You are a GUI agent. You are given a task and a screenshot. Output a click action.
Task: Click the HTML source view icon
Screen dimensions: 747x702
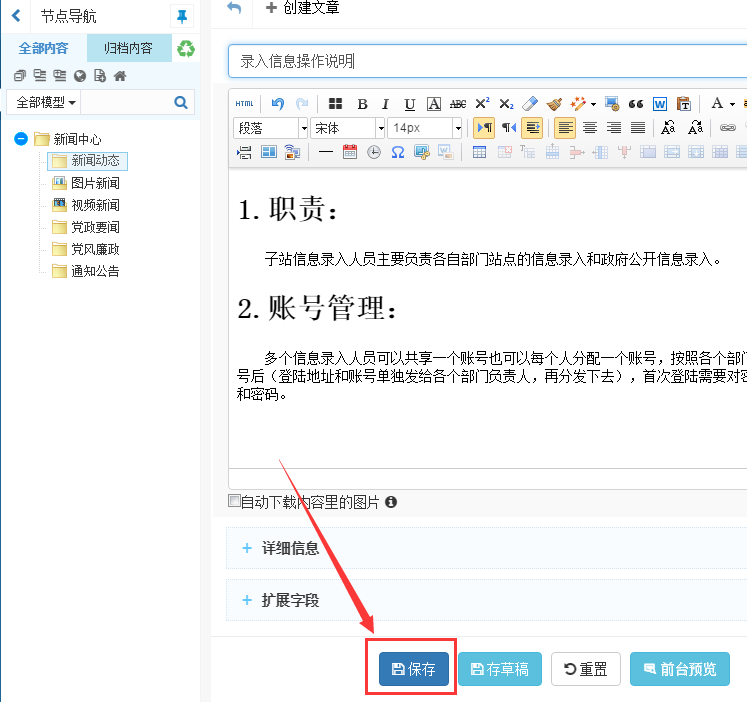click(244, 104)
